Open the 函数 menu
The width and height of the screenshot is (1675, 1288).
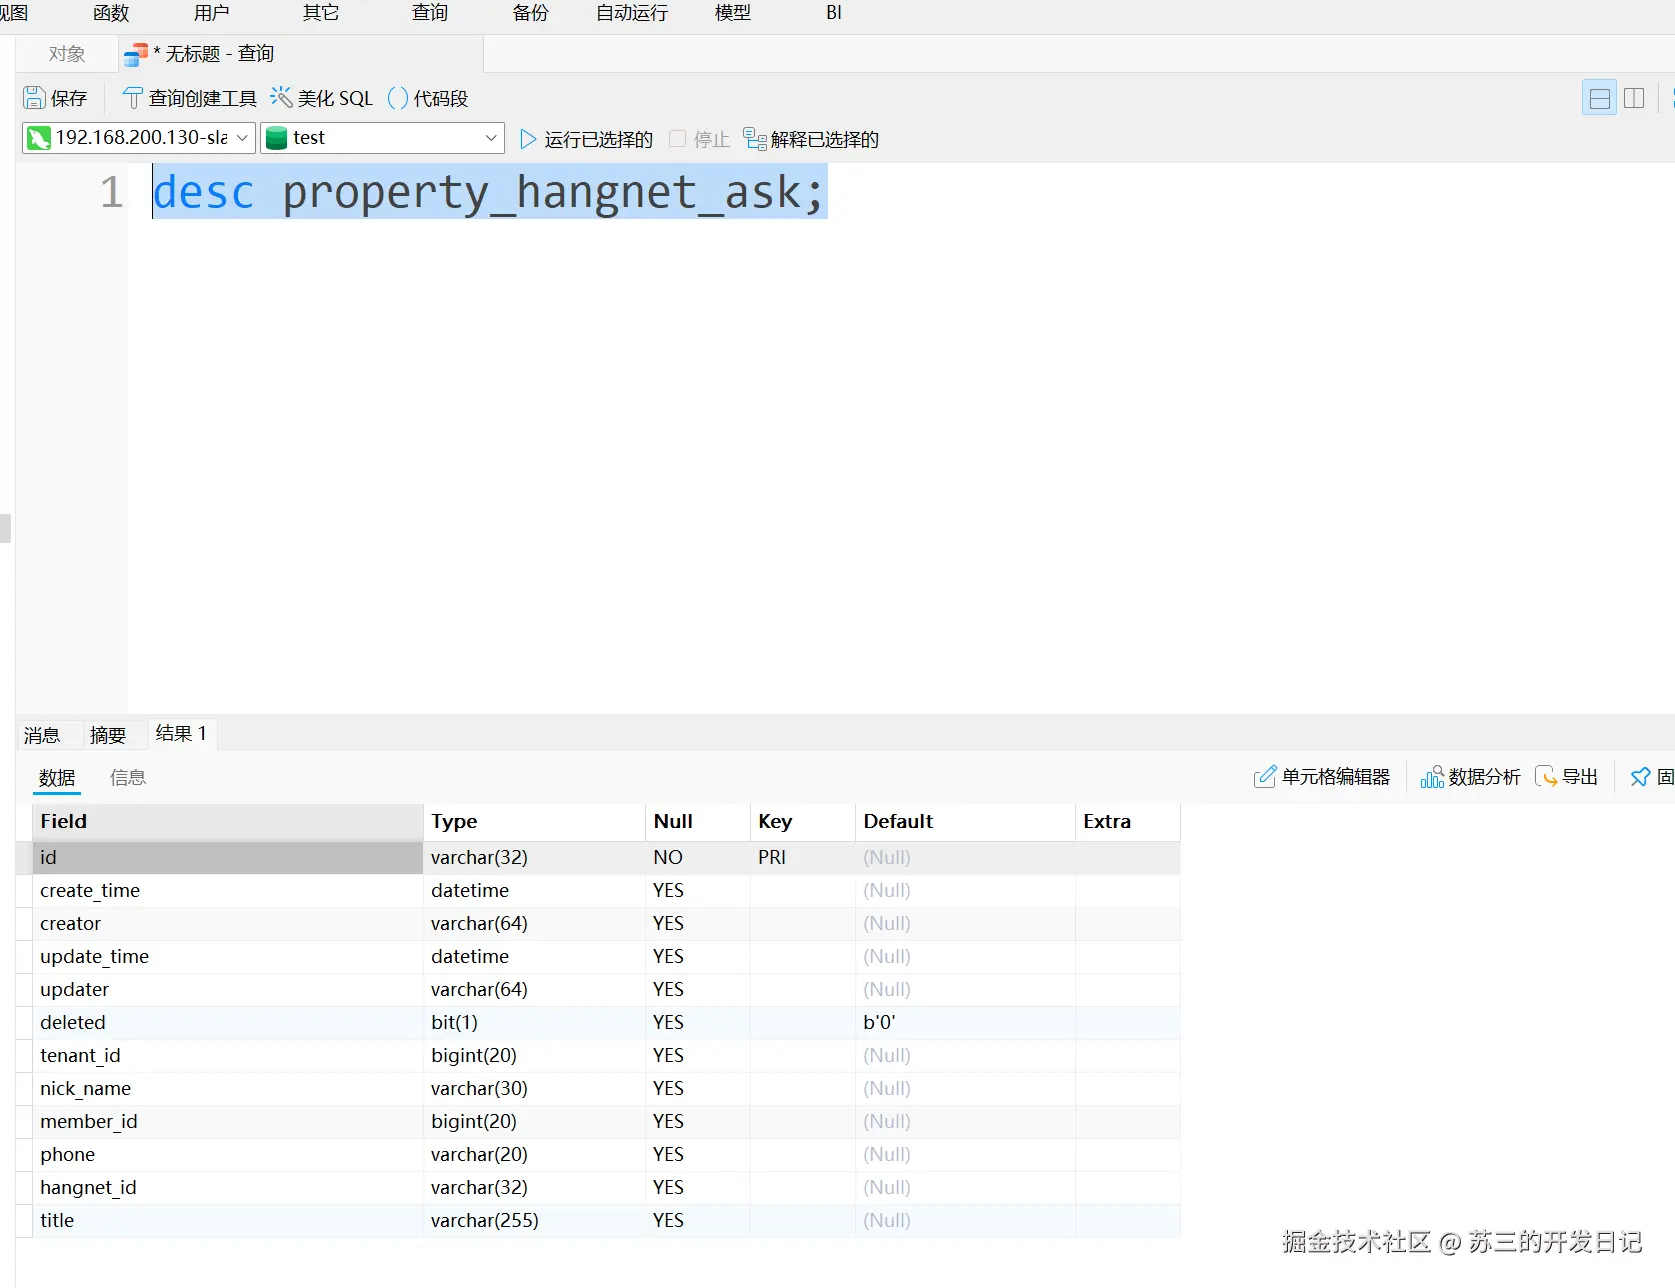111,13
